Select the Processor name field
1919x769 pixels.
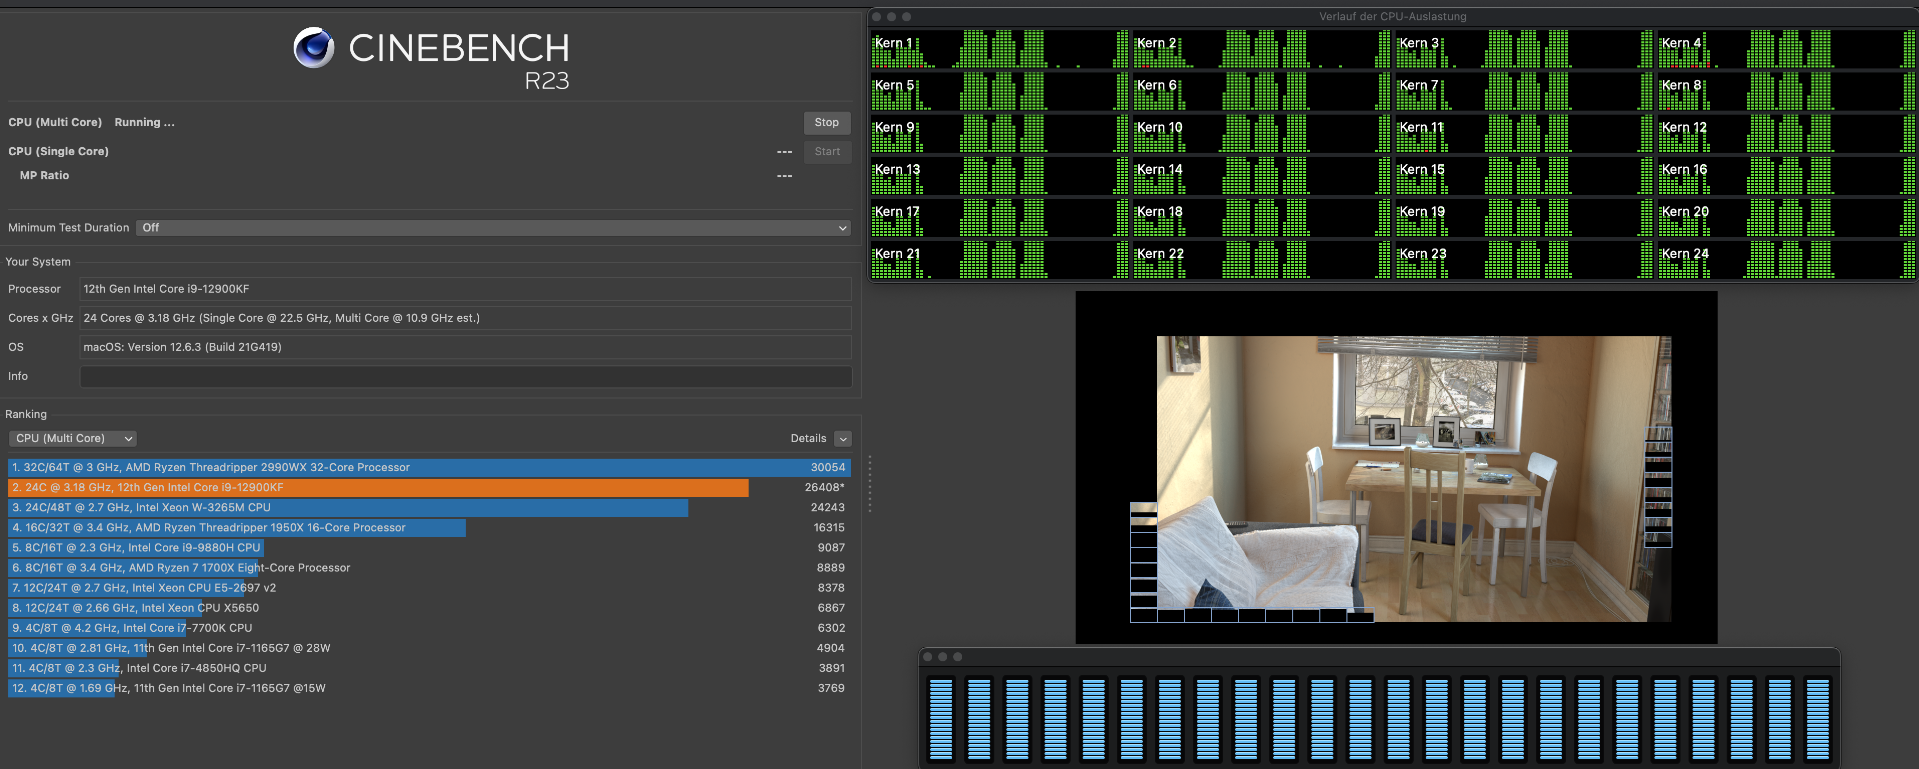click(465, 289)
